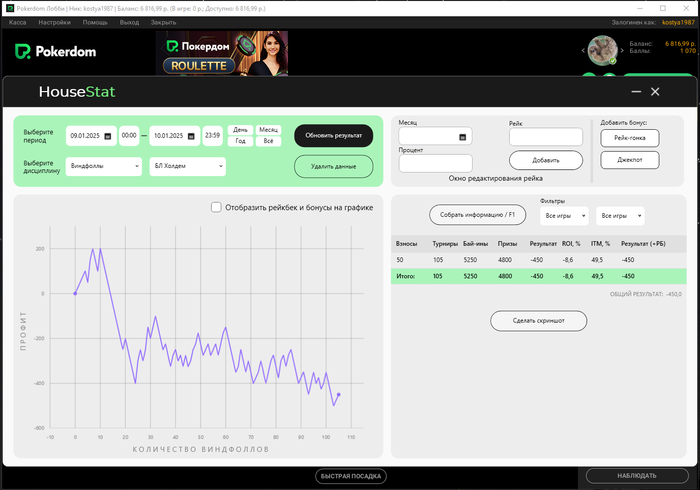The width and height of the screenshot is (700, 490).
Task: Open the end date calendar picker icon
Action: click(x=191, y=136)
